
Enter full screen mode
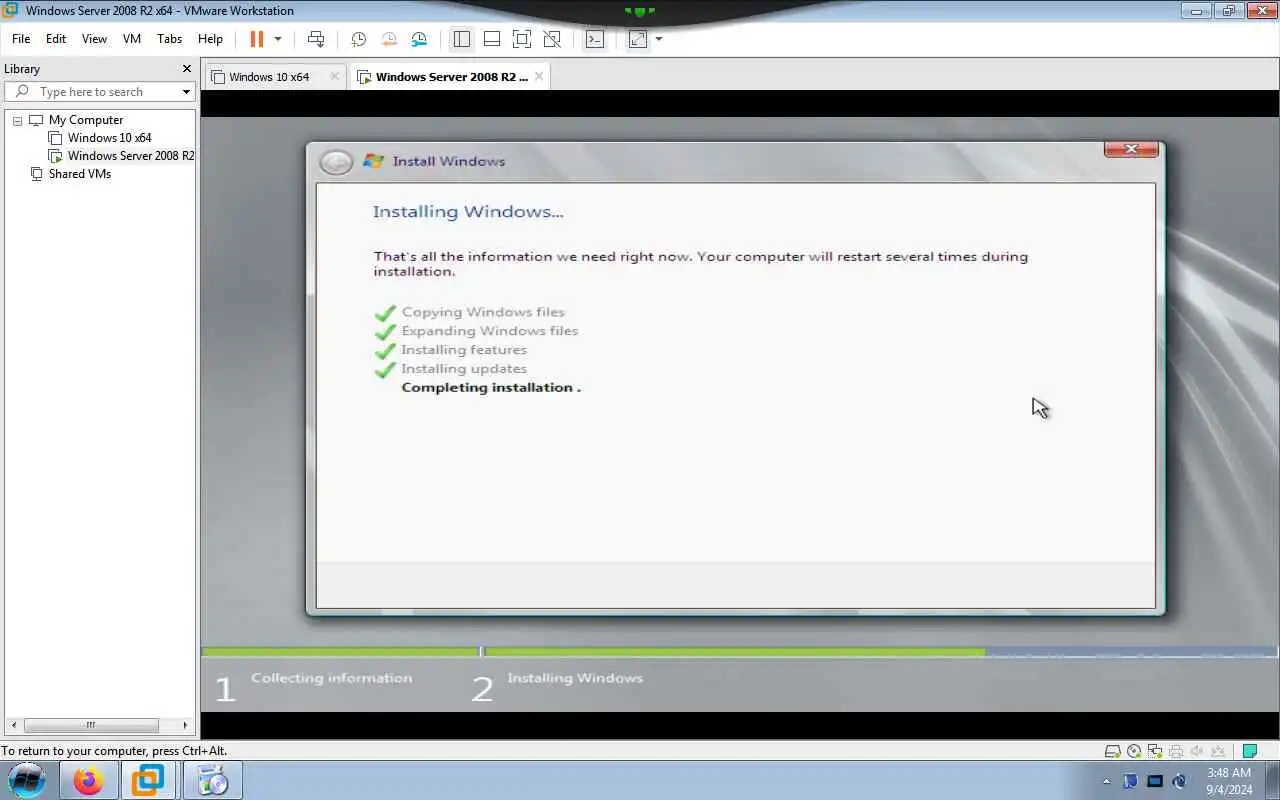tap(522, 39)
